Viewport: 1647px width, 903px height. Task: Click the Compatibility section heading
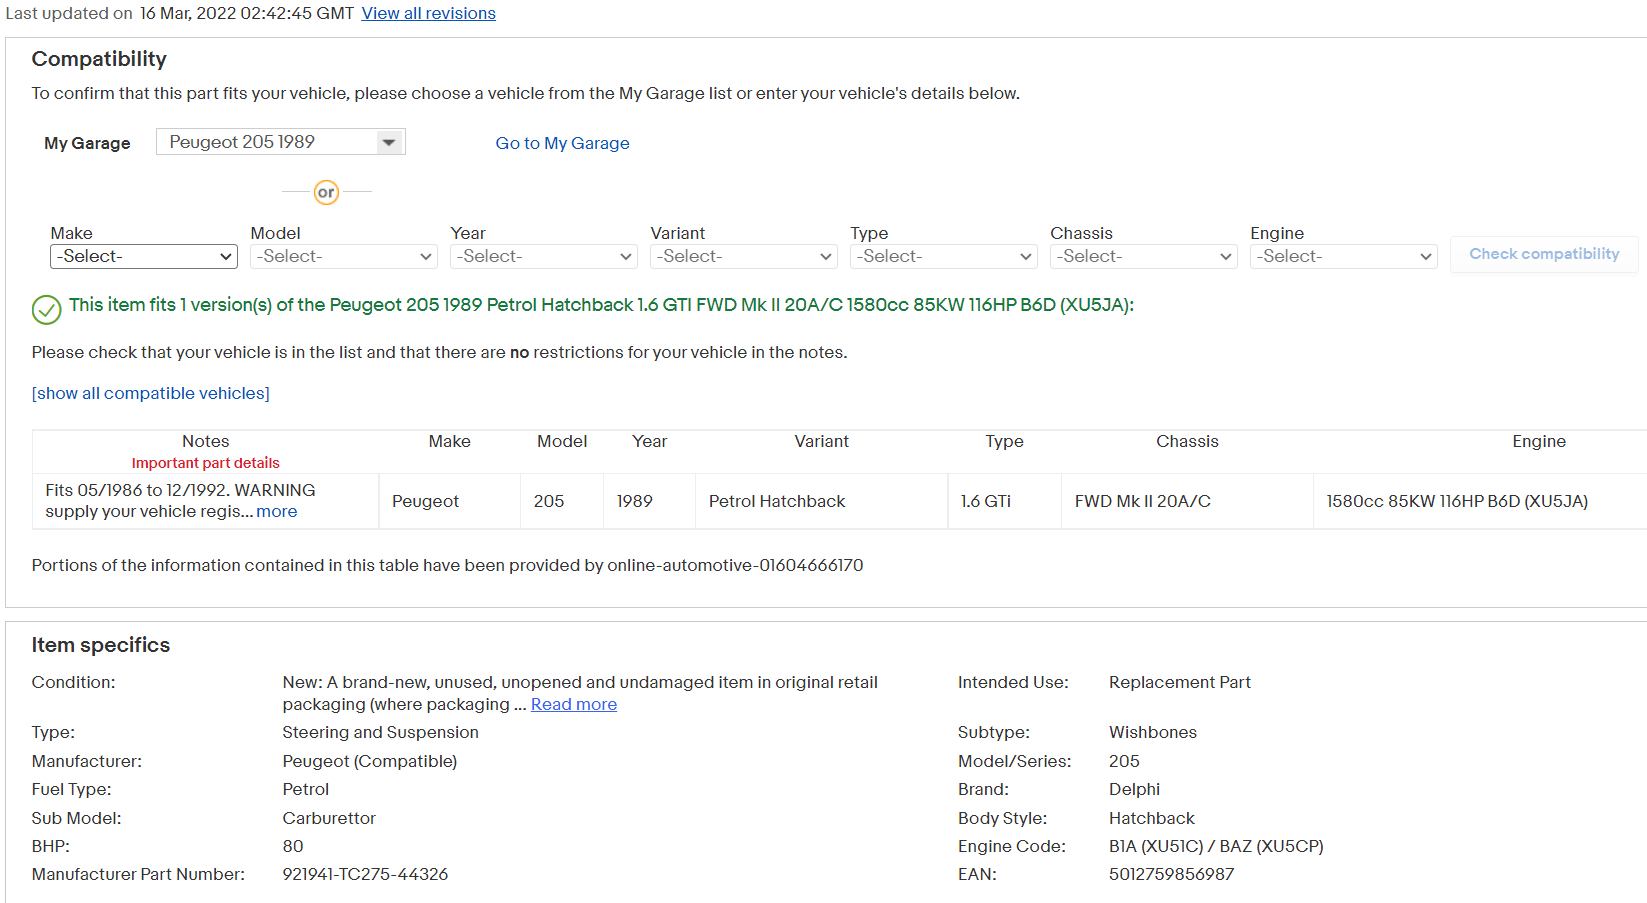[x=99, y=59]
